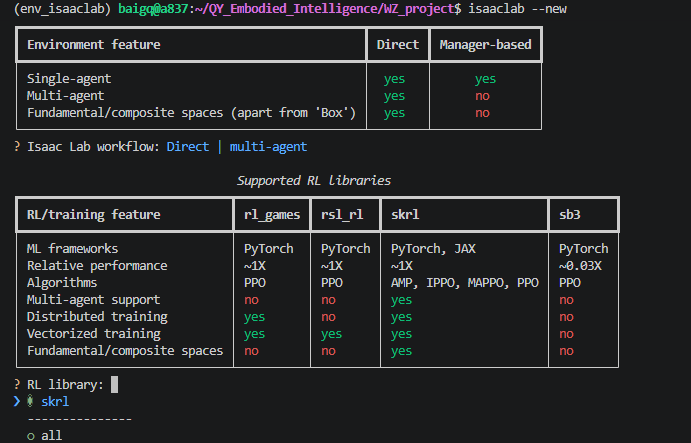Click the question mark before 'RL library:'

pyautogui.click(x=17, y=384)
